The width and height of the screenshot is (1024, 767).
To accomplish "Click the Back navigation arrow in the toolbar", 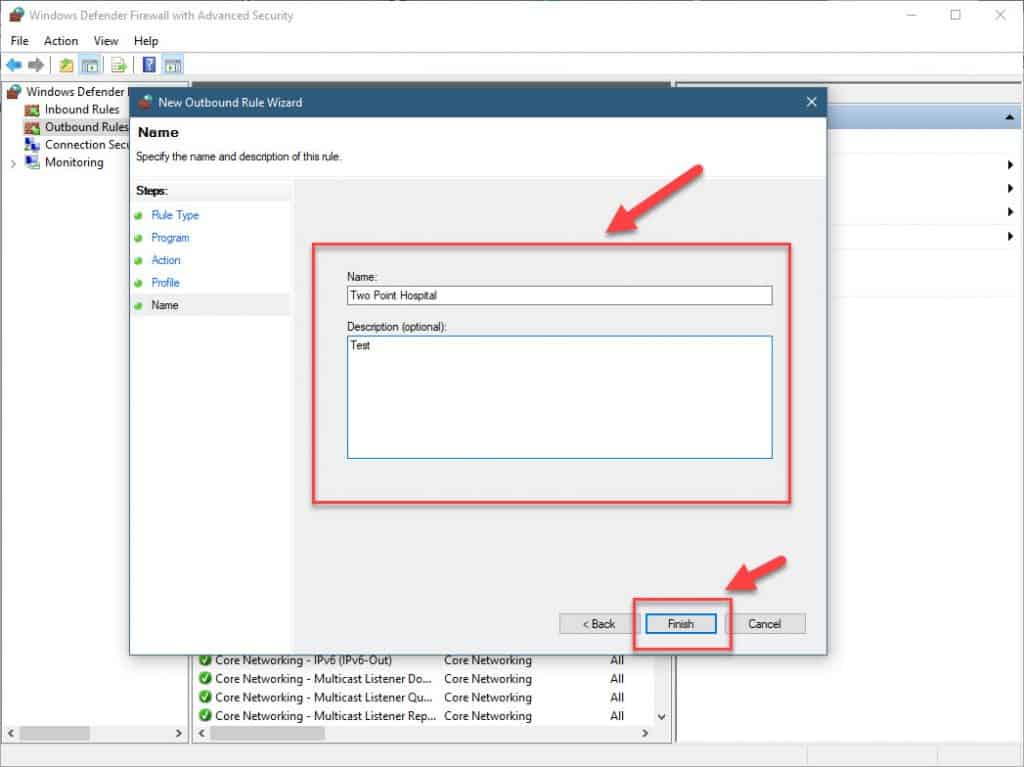I will pyautogui.click(x=14, y=65).
